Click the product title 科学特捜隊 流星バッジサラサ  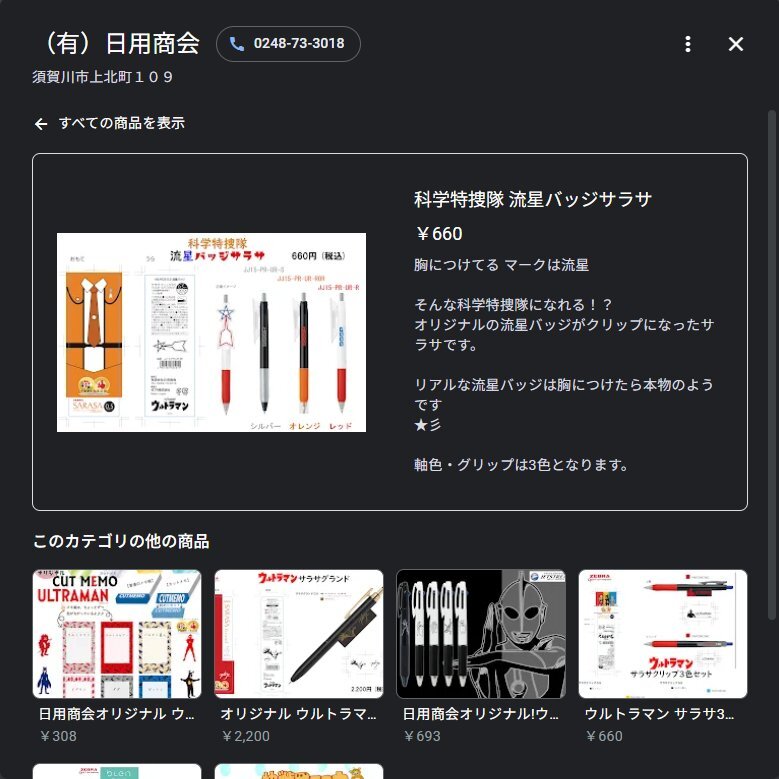pyautogui.click(x=533, y=199)
